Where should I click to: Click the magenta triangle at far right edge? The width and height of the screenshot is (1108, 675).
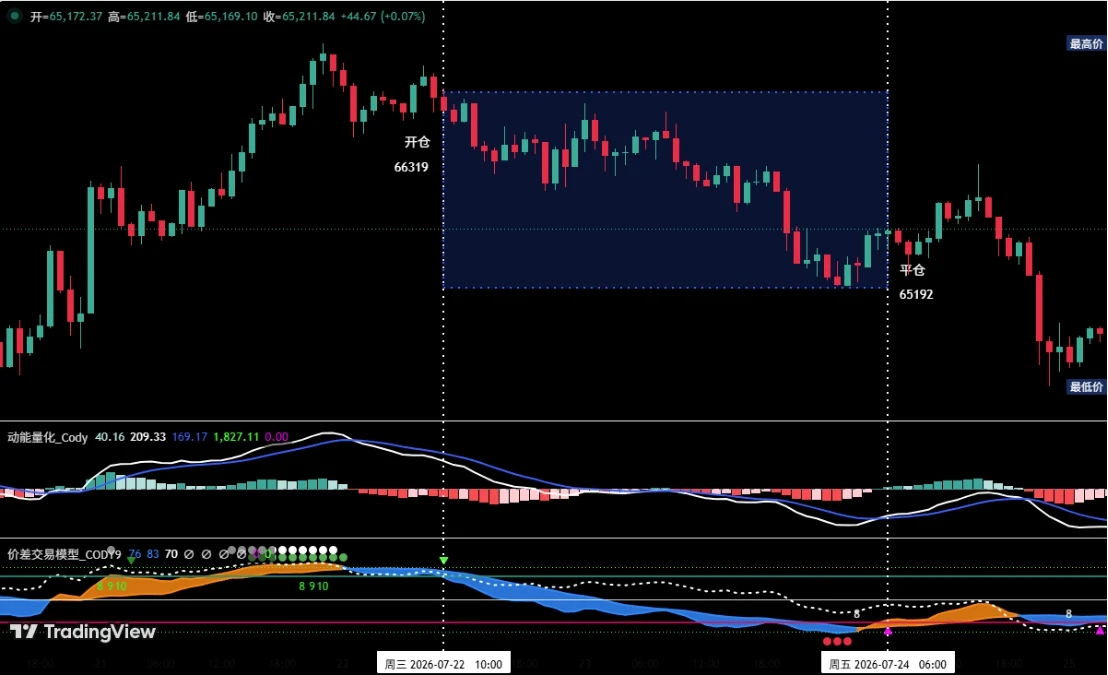[1100, 630]
